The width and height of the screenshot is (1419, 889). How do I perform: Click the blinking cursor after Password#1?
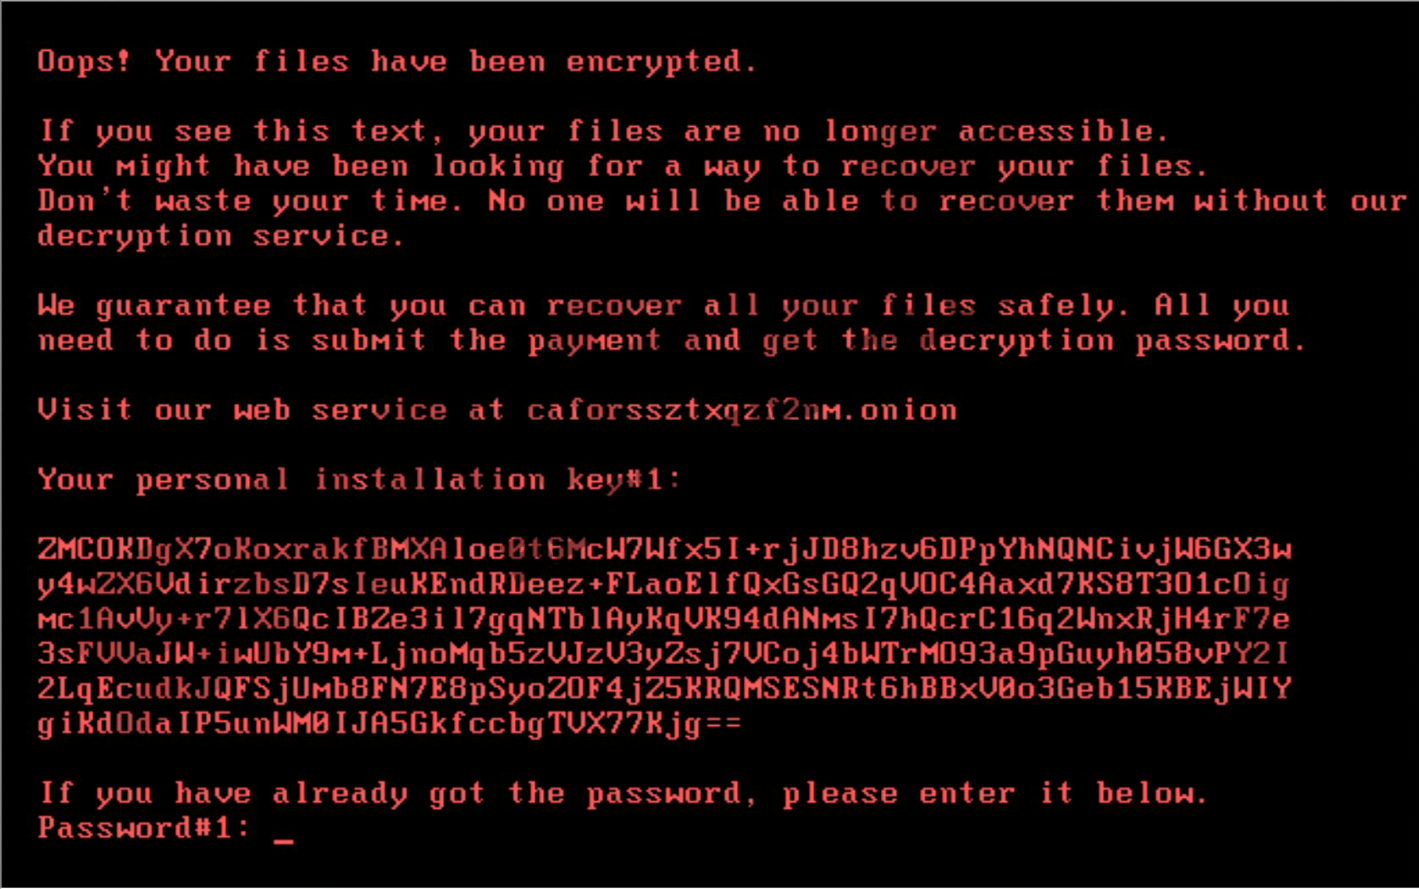pos(284,838)
